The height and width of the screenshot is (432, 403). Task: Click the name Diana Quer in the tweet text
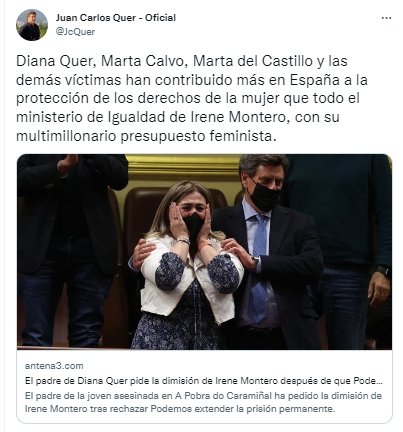[x=54, y=62]
